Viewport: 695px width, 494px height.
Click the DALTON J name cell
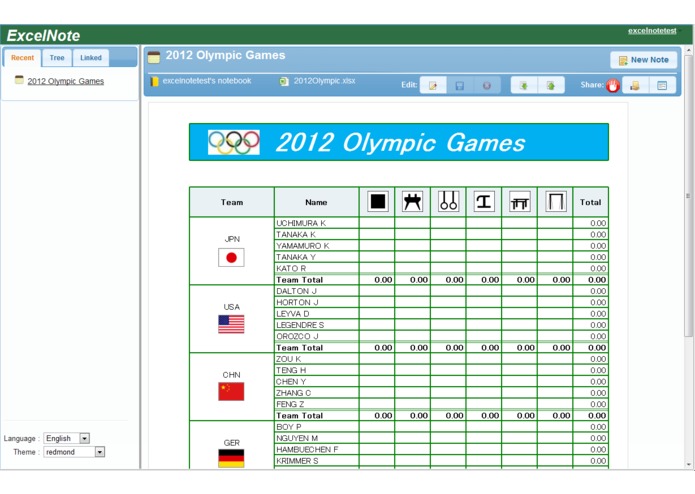tap(316, 291)
